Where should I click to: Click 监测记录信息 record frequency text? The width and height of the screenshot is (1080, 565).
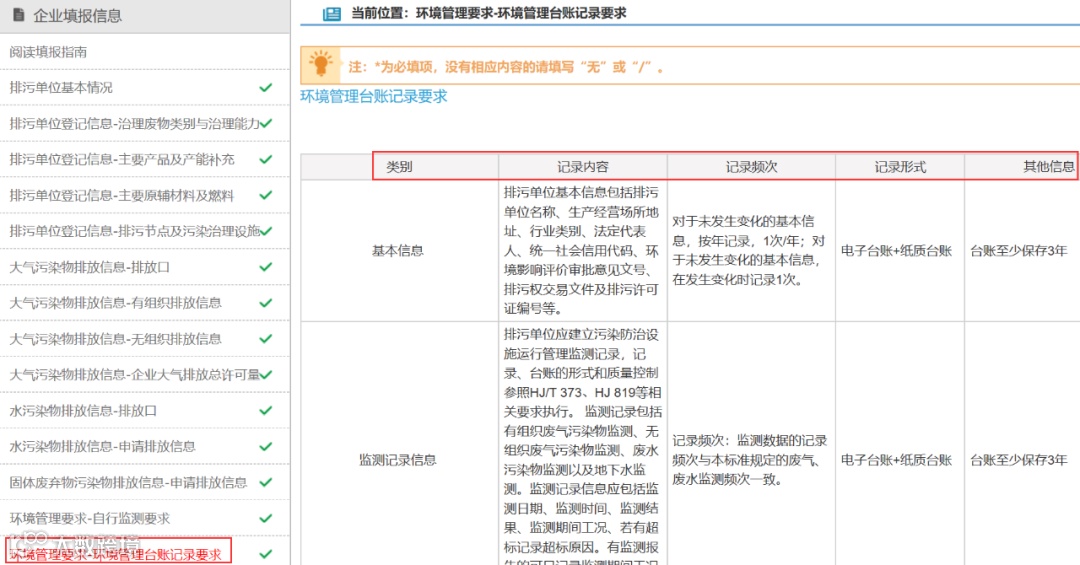[x=749, y=460]
